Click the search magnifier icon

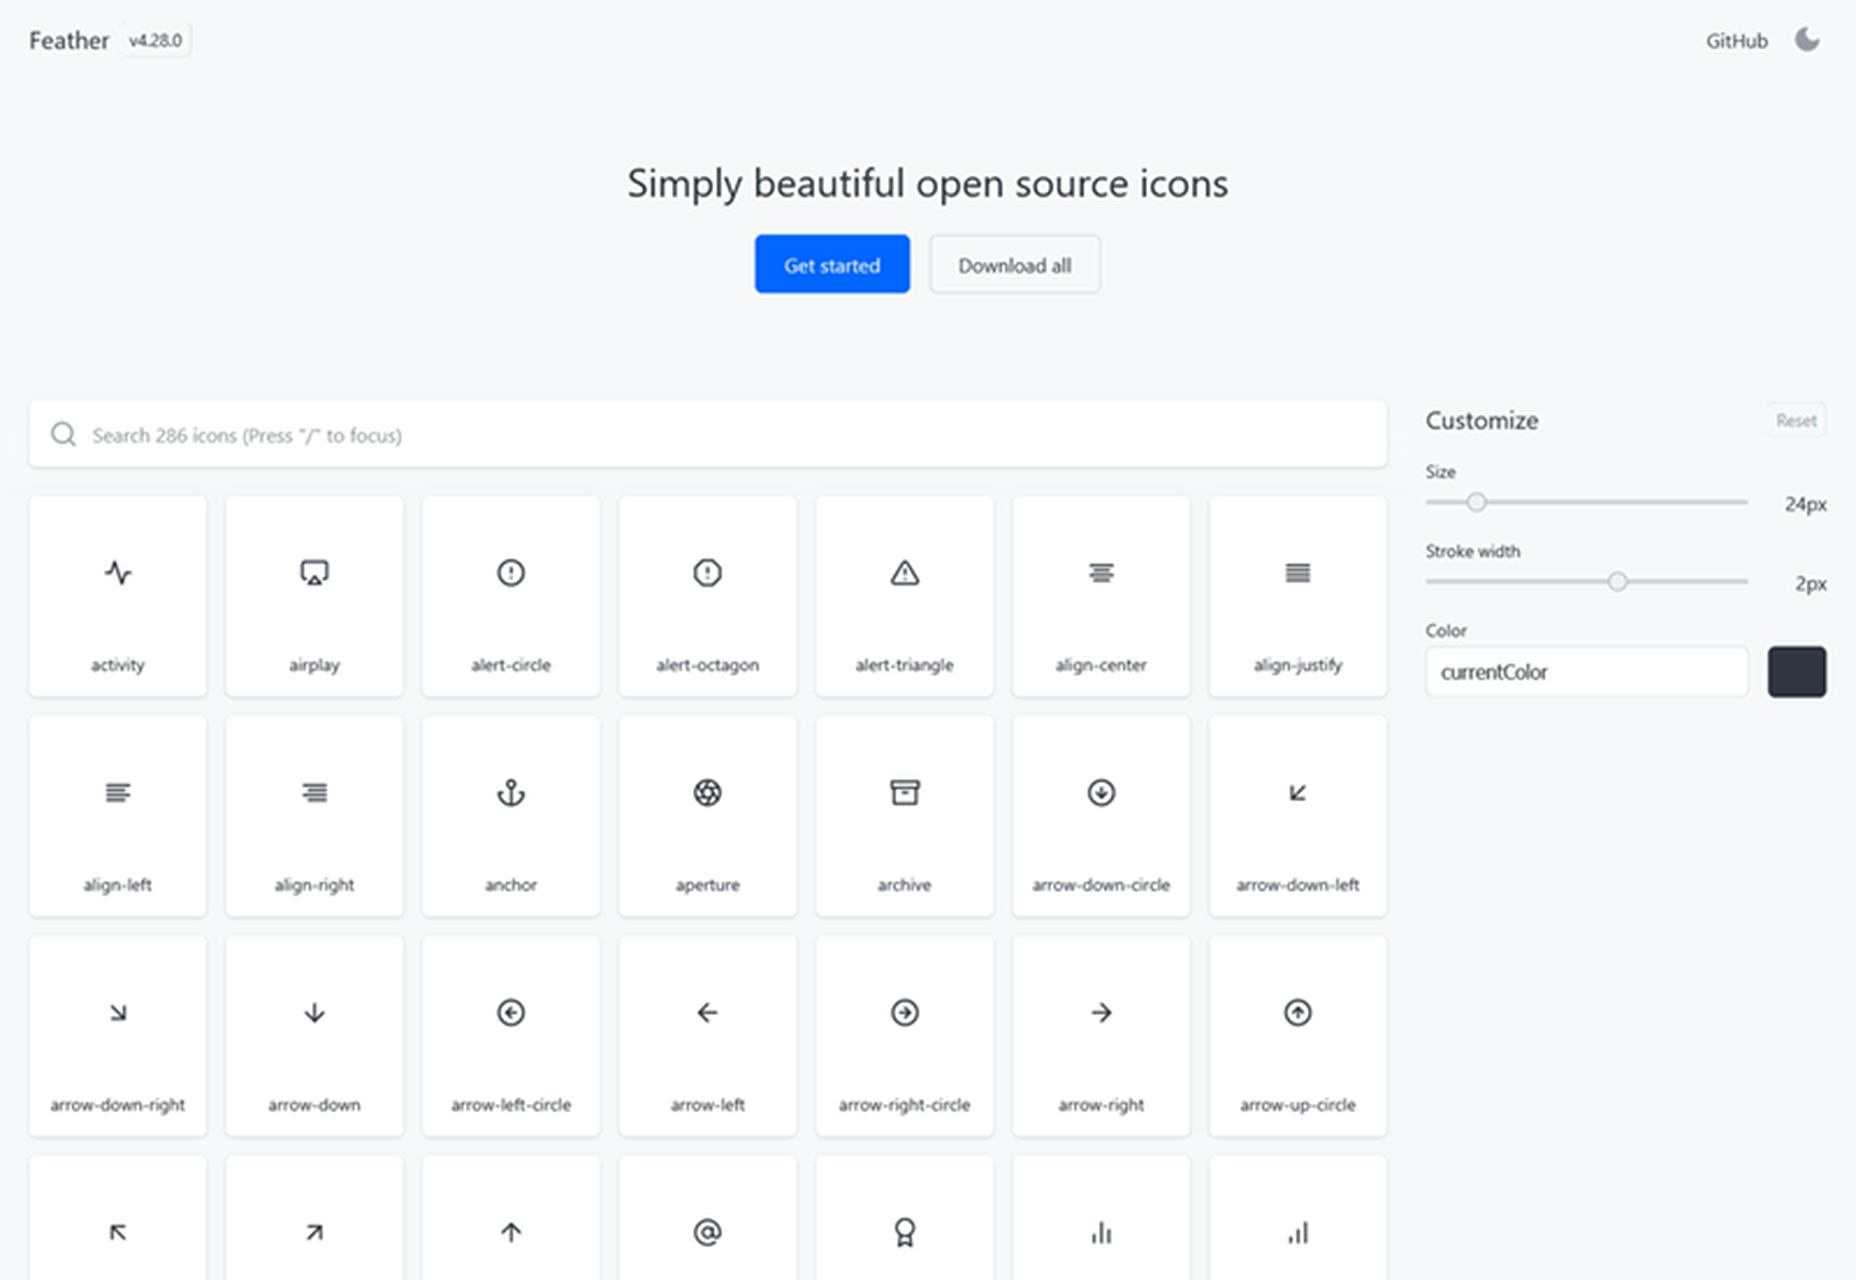(64, 435)
